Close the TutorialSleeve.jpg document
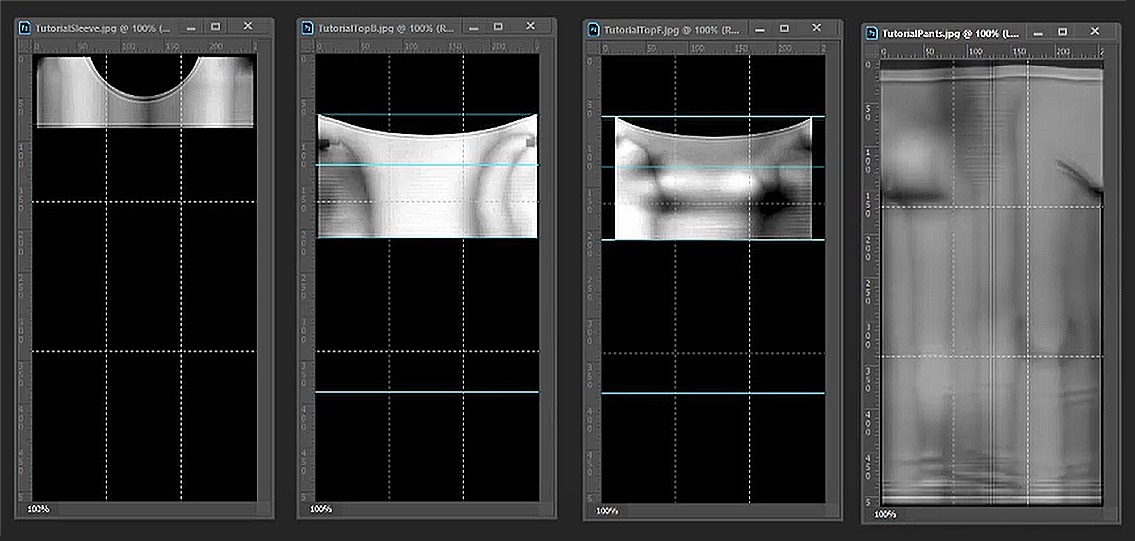The image size is (1135, 541). click(x=248, y=26)
